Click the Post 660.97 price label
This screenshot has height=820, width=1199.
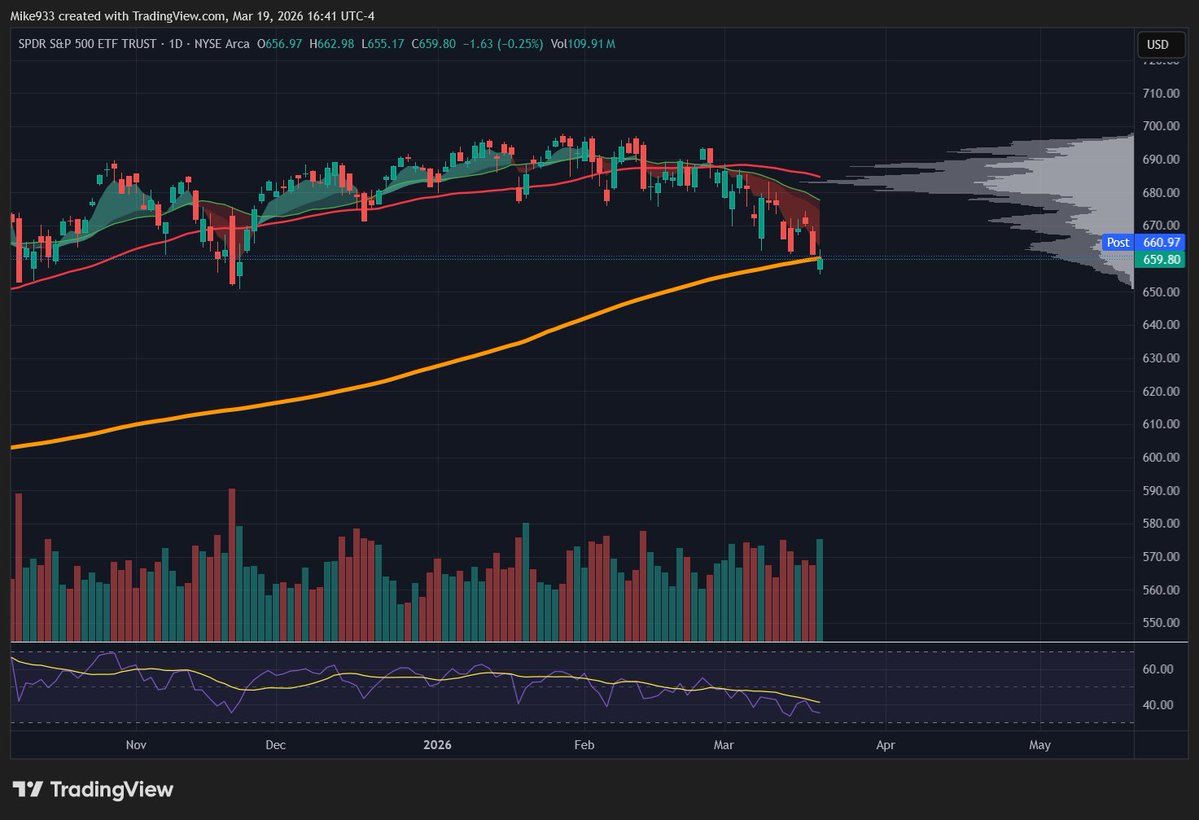pyautogui.click(x=1143, y=242)
